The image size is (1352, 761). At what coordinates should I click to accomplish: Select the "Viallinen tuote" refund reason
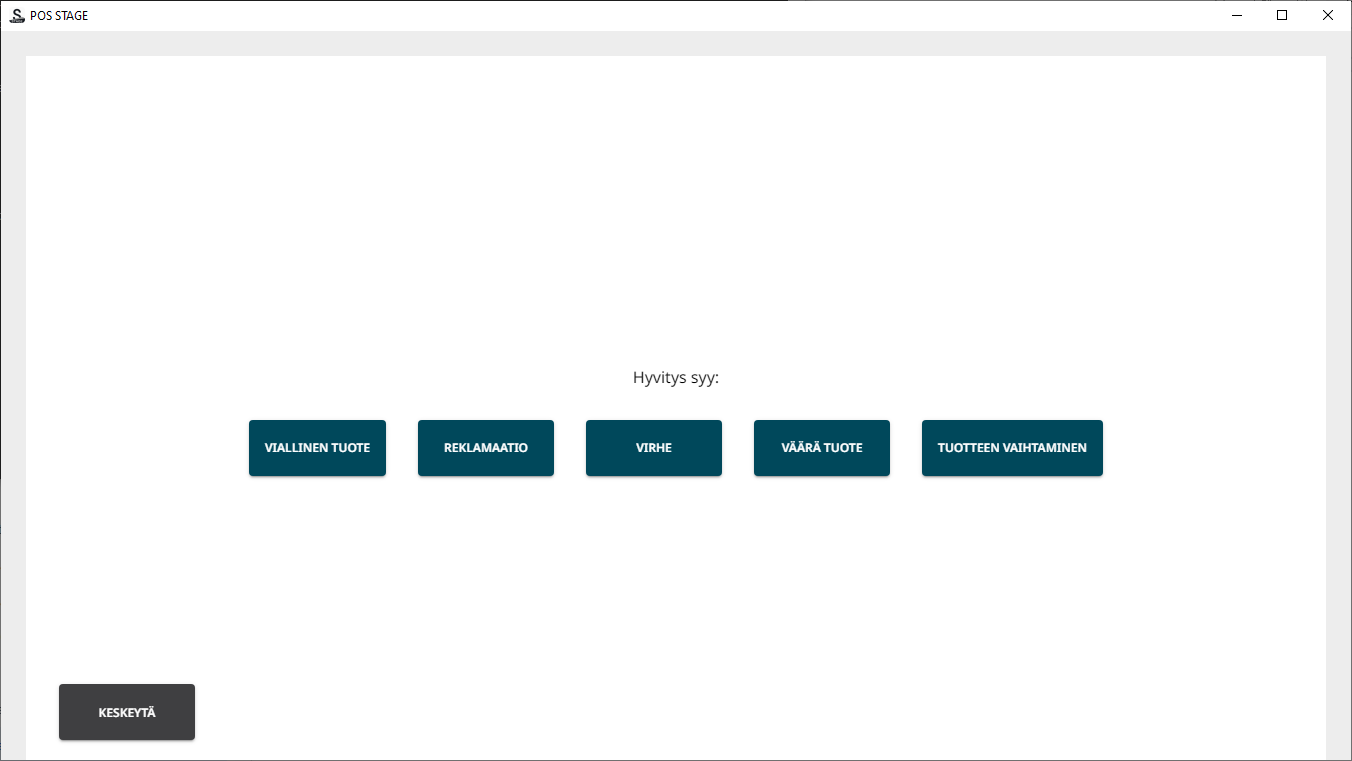click(317, 448)
